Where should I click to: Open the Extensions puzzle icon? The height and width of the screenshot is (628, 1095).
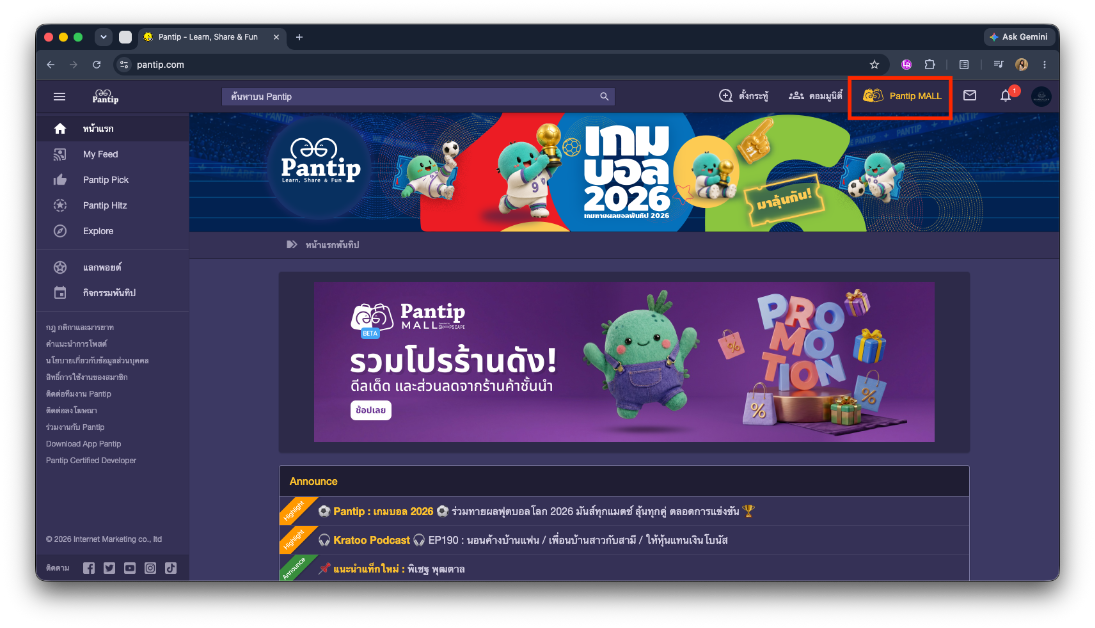click(x=929, y=64)
